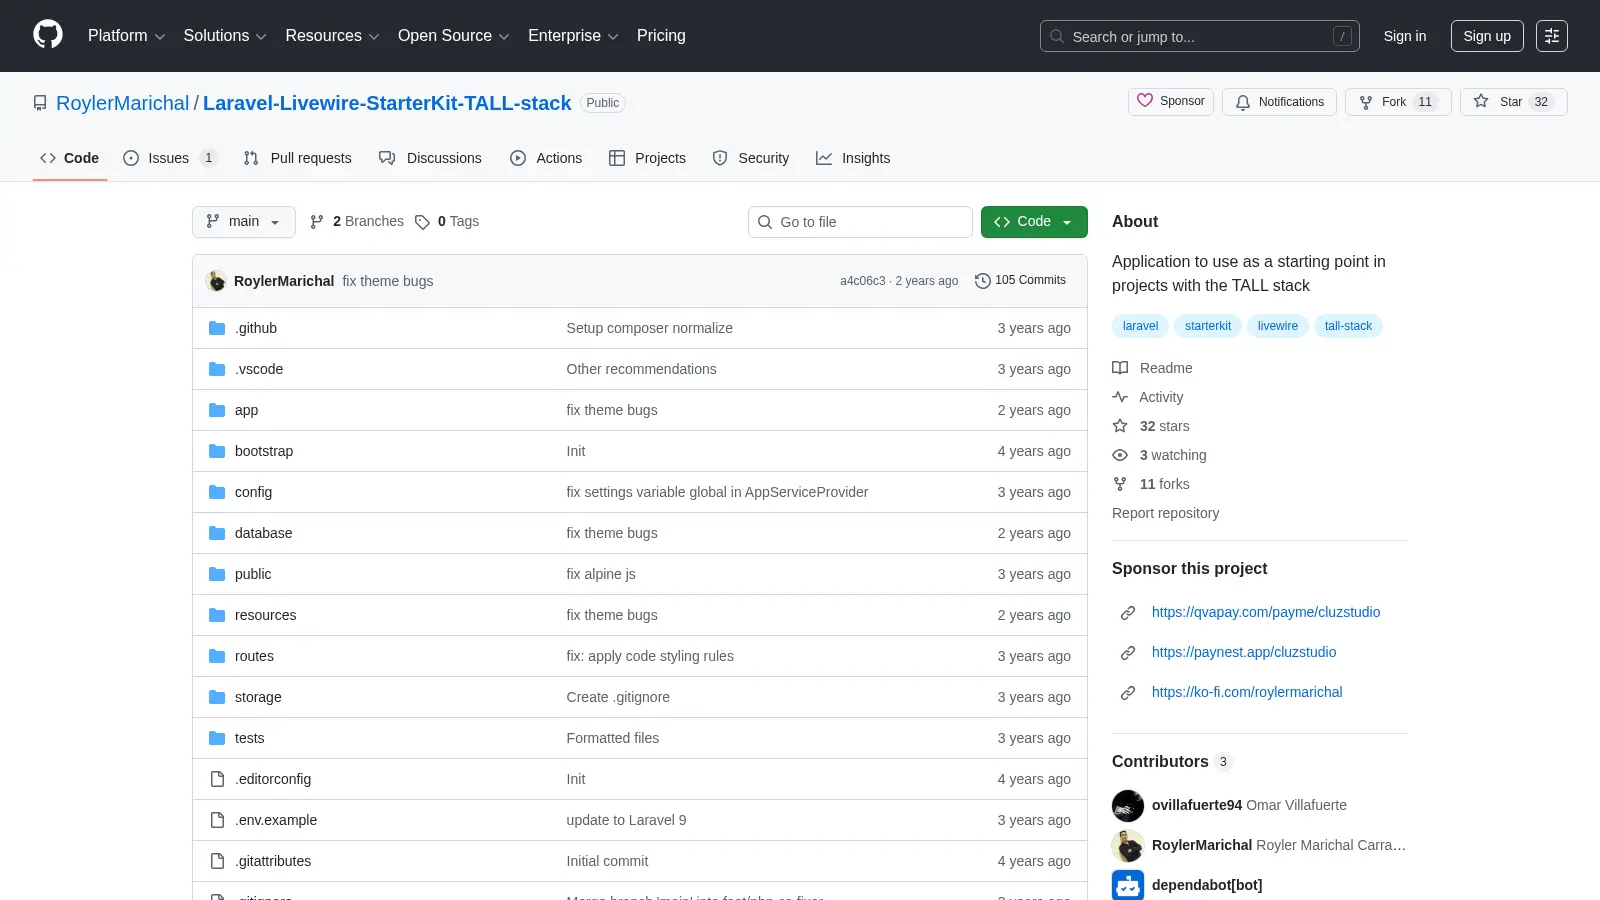Screen dimensions: 1600x900
Task: Expand the Open Source menu
Action: click(x=454, y=36)
